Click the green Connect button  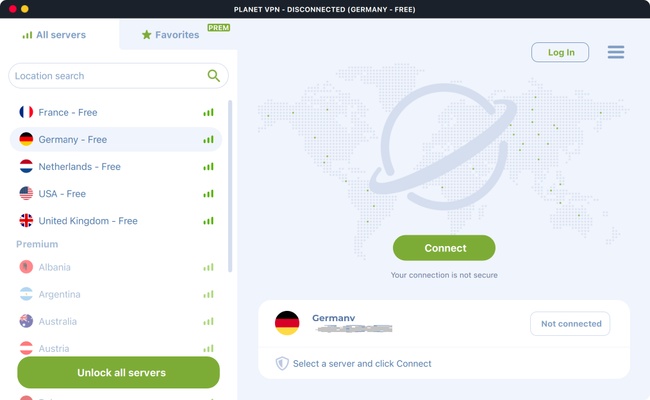click(x=444, y=248)
